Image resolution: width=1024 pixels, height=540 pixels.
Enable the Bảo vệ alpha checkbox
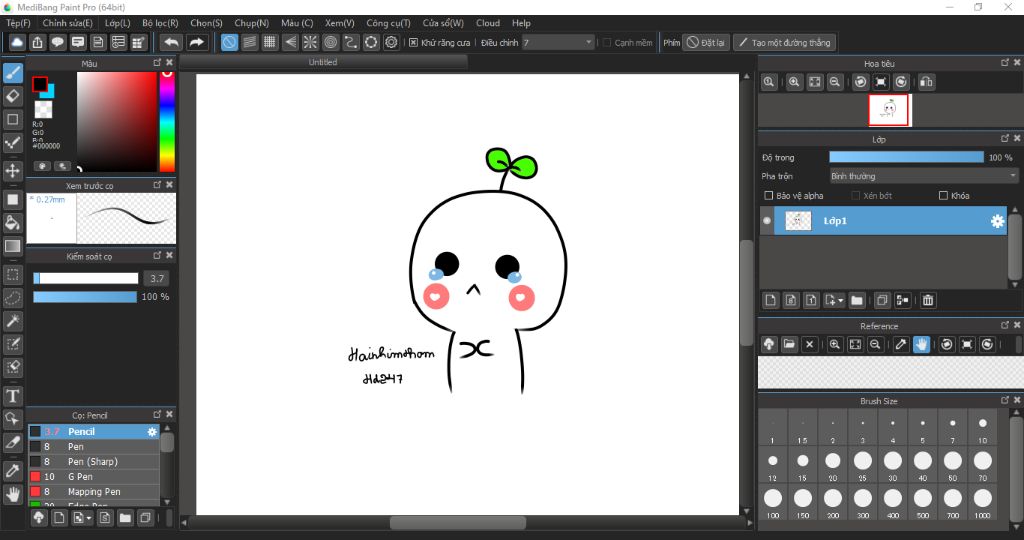click(x=768, y=196)
